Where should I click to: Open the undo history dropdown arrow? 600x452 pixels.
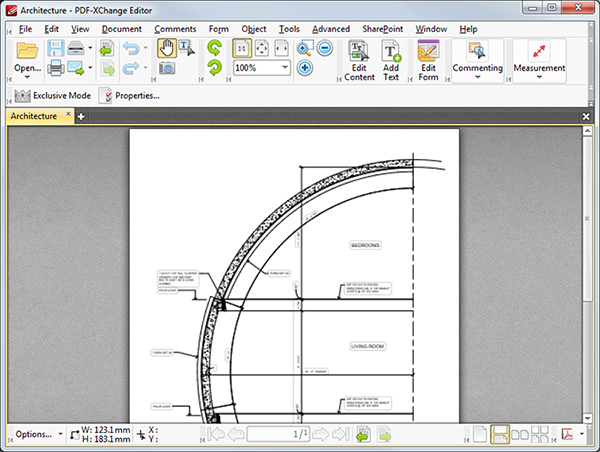(145, 48)
